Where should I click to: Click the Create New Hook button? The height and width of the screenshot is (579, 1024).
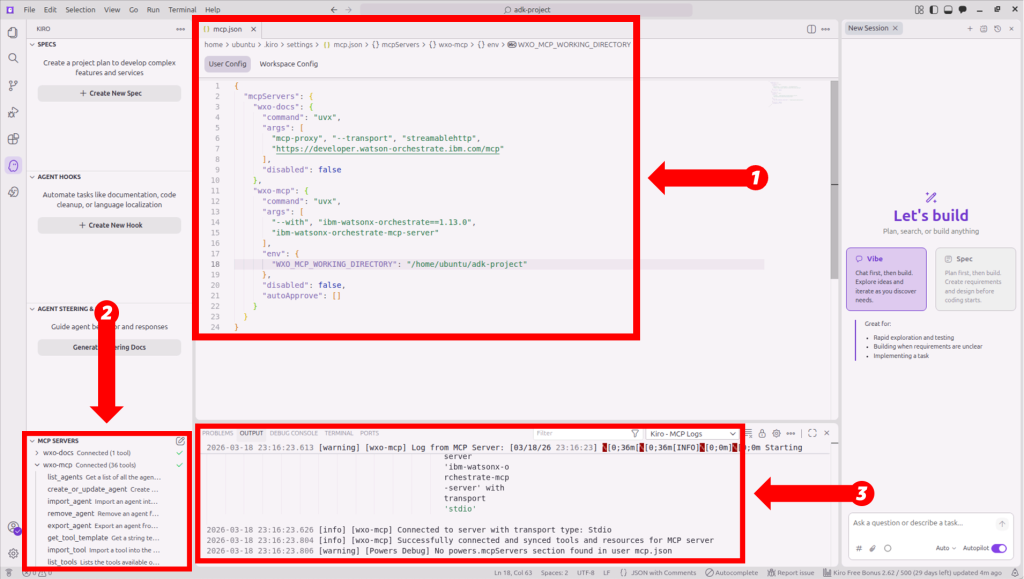tap(109, 225)
